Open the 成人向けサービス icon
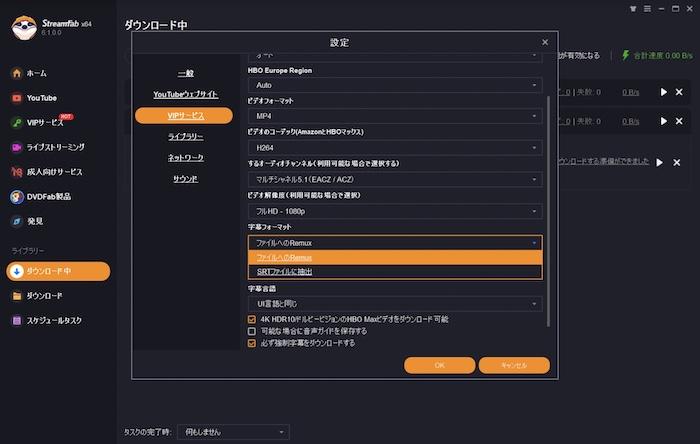The width and height of the screenshot is (700, 444). pyautogui.click(x=17, y=172)
